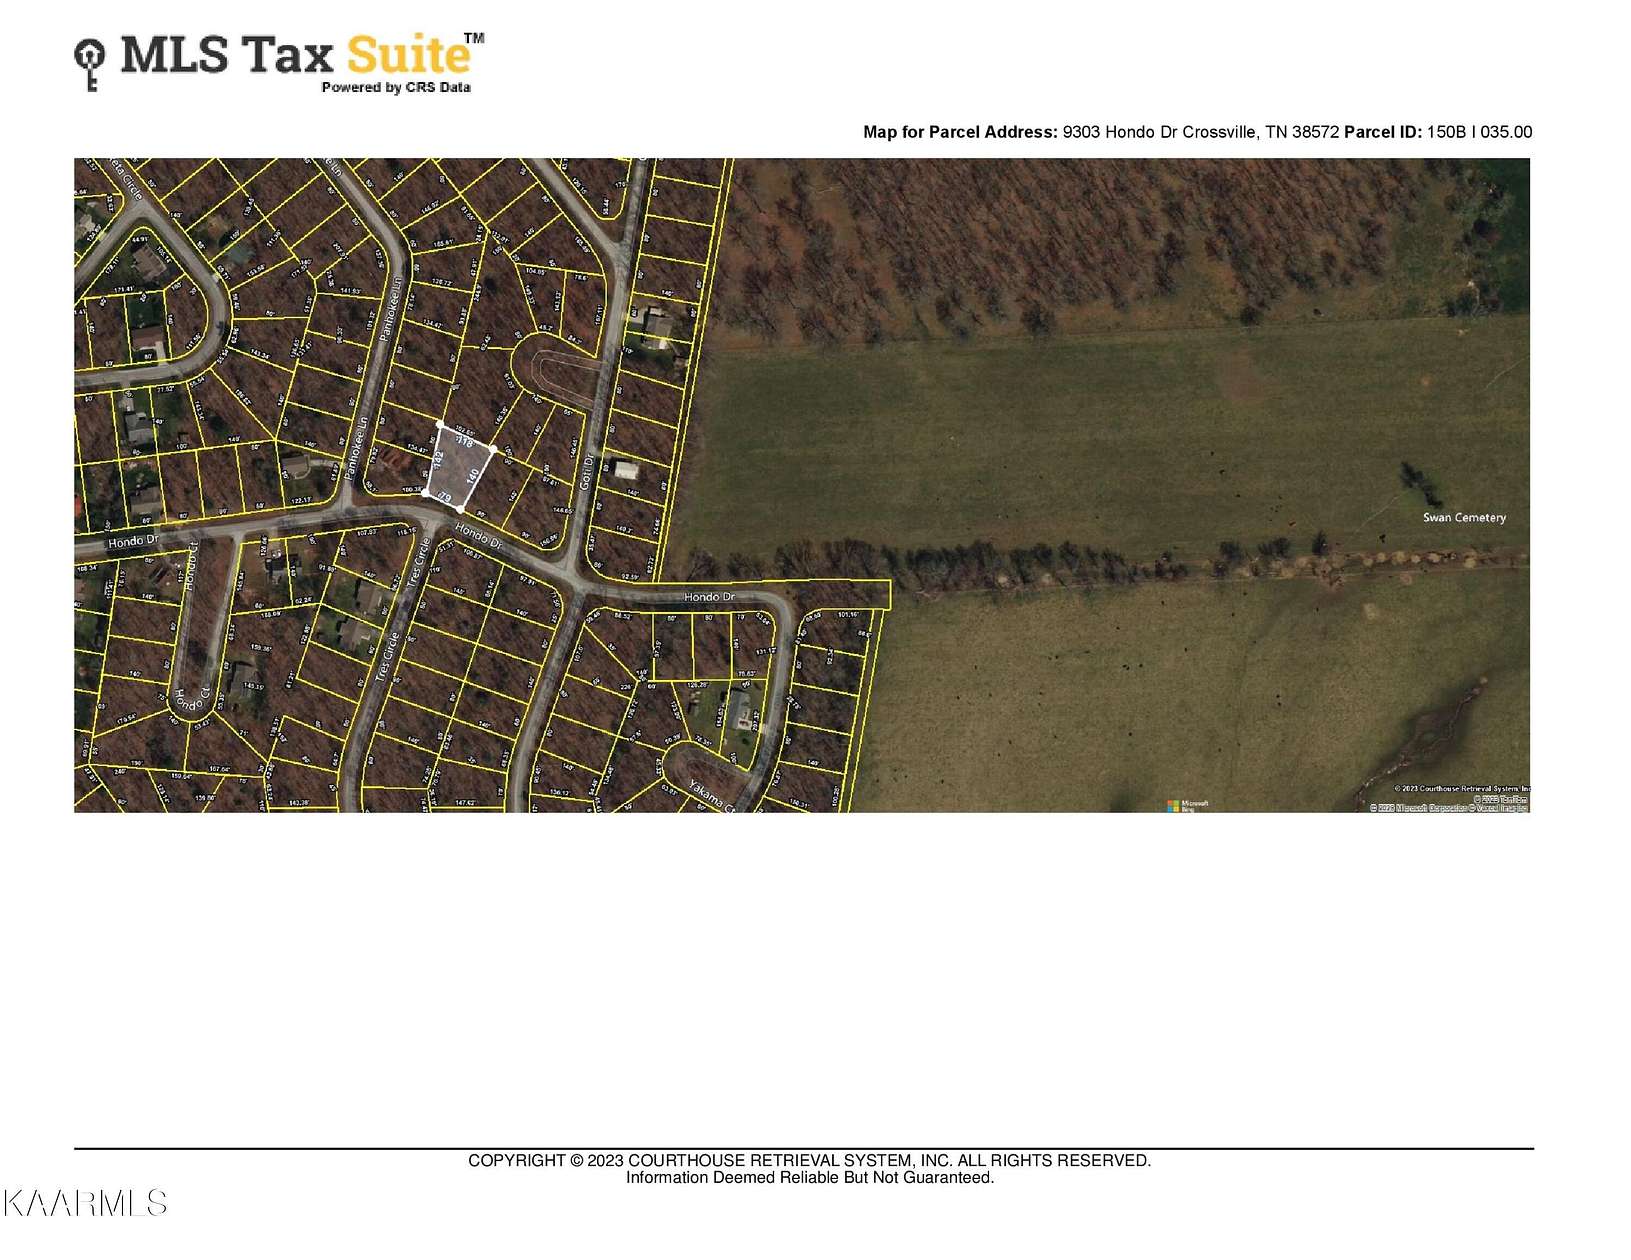Viewport: 1631px width, 1260px height.
Task: Click the 118 boundary measurement label
Action: coord(463,443)
